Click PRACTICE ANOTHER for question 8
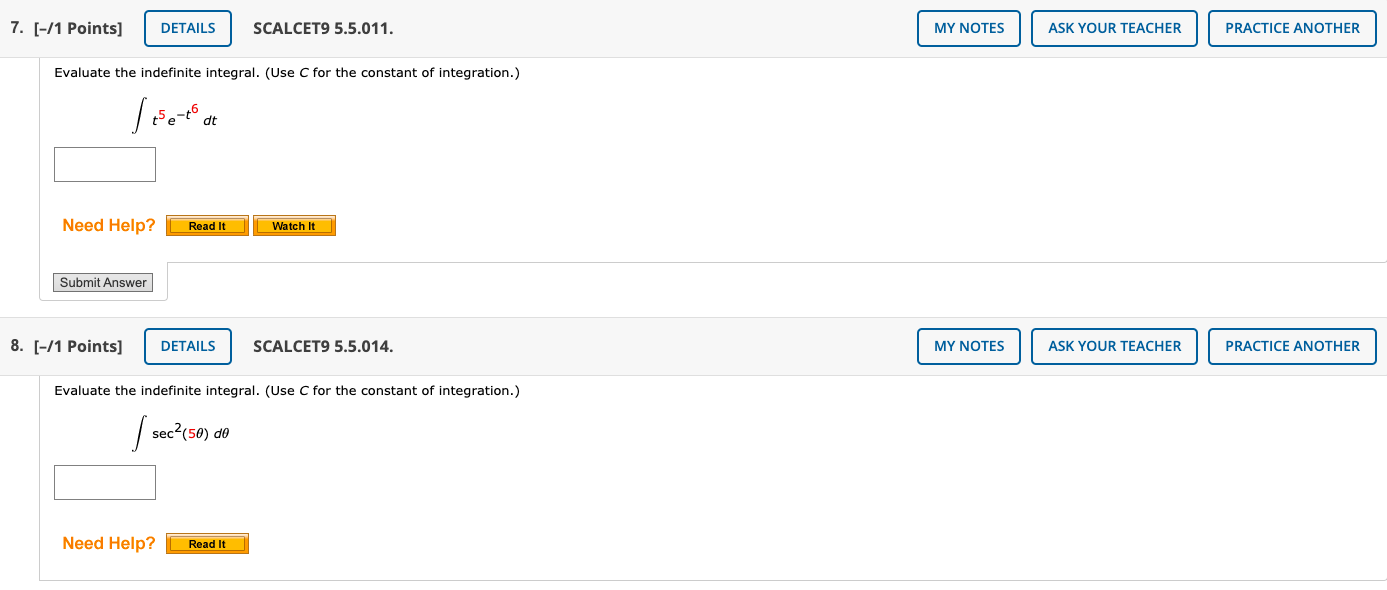 [1292, 346]
